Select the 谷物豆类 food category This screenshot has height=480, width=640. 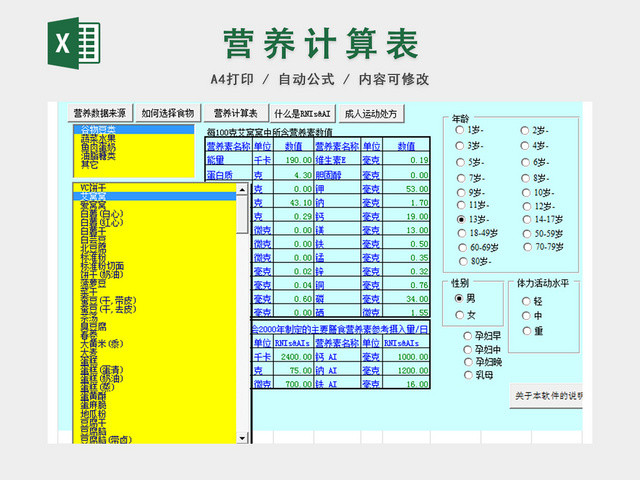coord(133,129)
